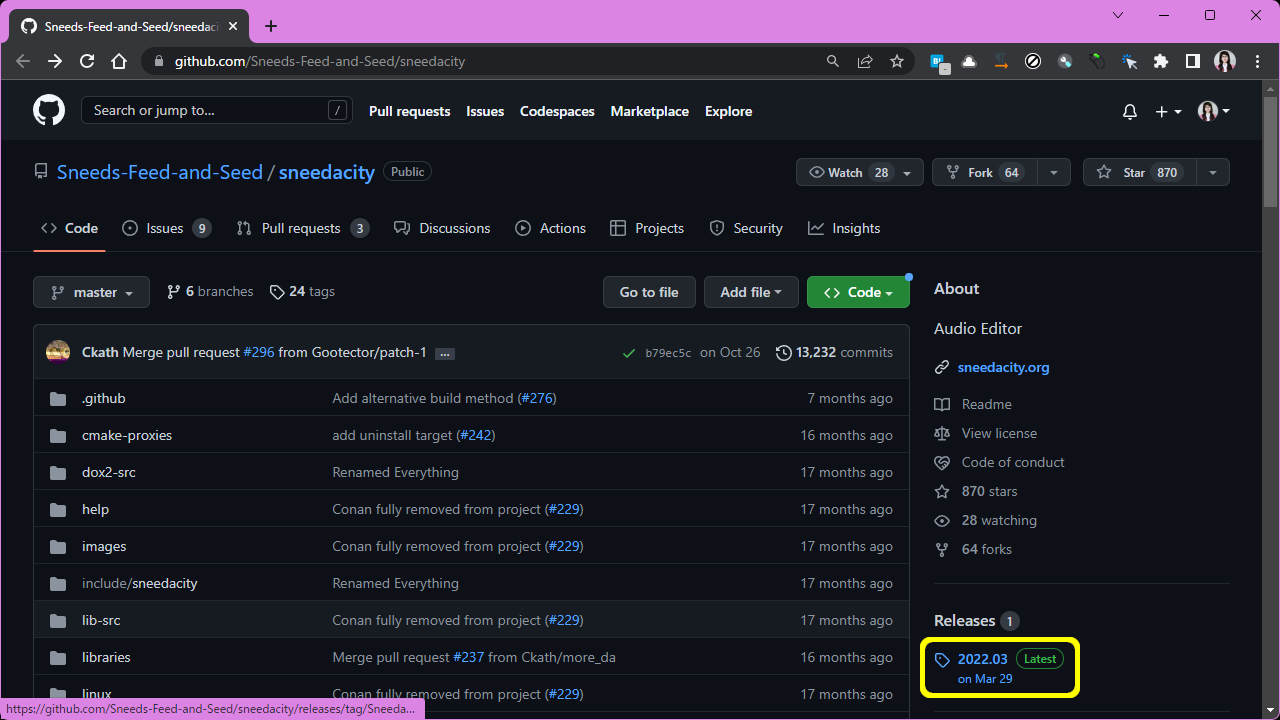Image resolution: width=1280 pixels, height=720 pixels.
Task: Reload the page in the browser toolbar
Action: coord(87,61)
